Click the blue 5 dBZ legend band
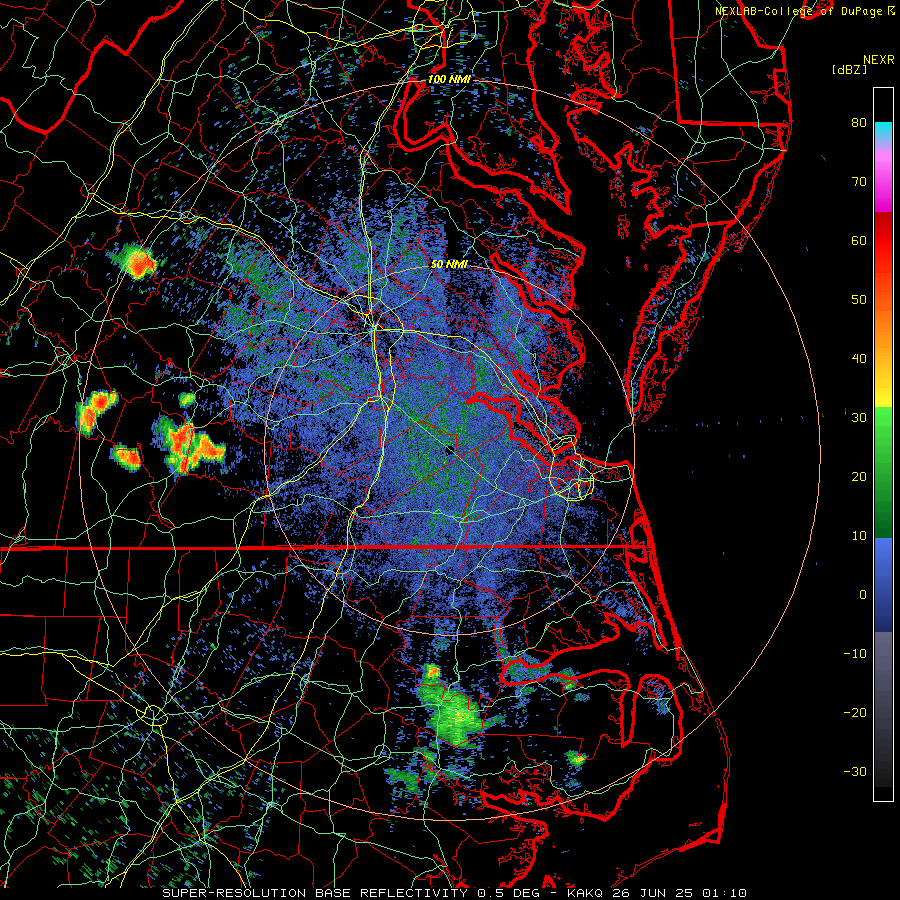Viewport: 900px width, 900px height. [x=883, y=565]
